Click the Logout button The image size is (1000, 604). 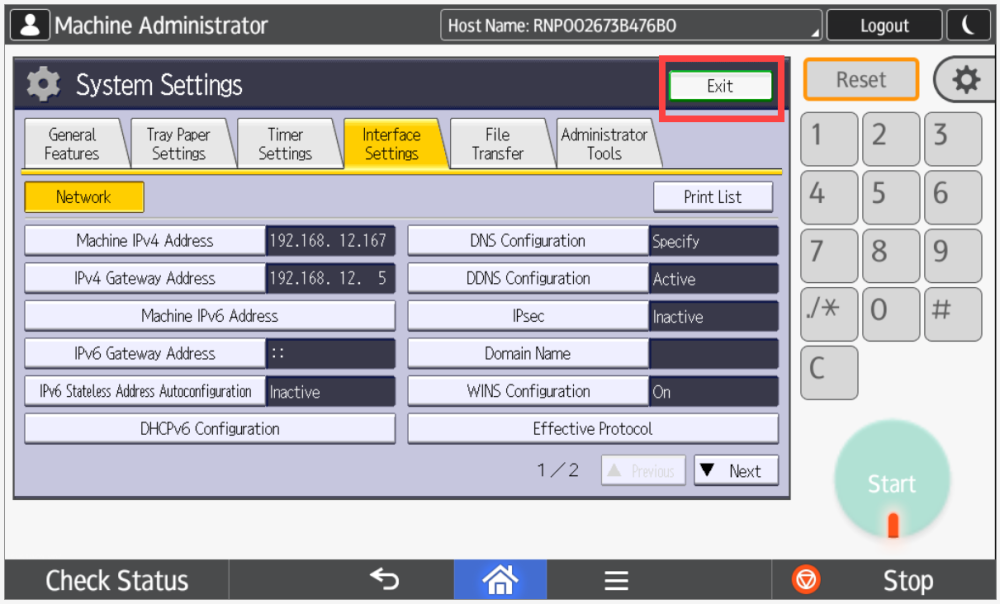884,26
